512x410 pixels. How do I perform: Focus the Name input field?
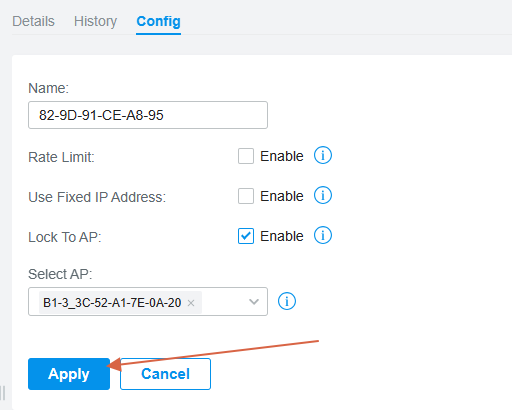tap(148, 115)
